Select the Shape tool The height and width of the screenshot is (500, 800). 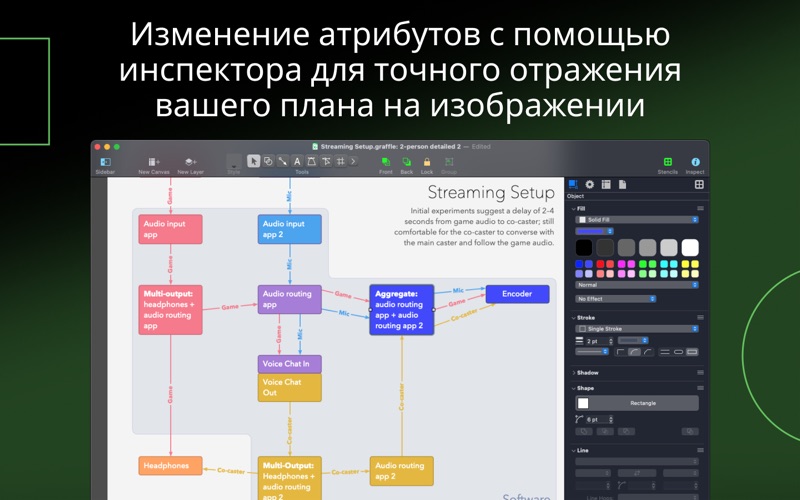pos(268,161)
